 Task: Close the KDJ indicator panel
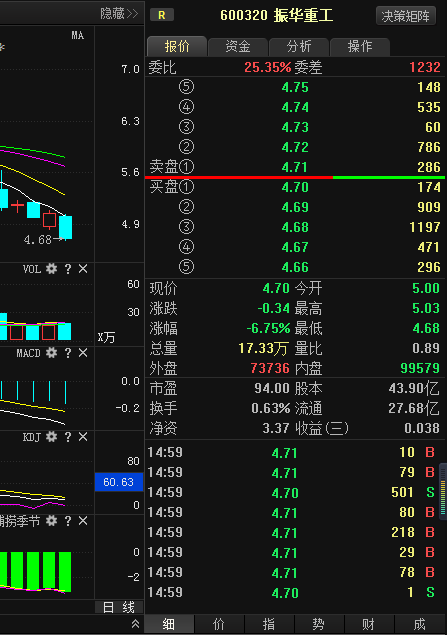coord(83,437)
